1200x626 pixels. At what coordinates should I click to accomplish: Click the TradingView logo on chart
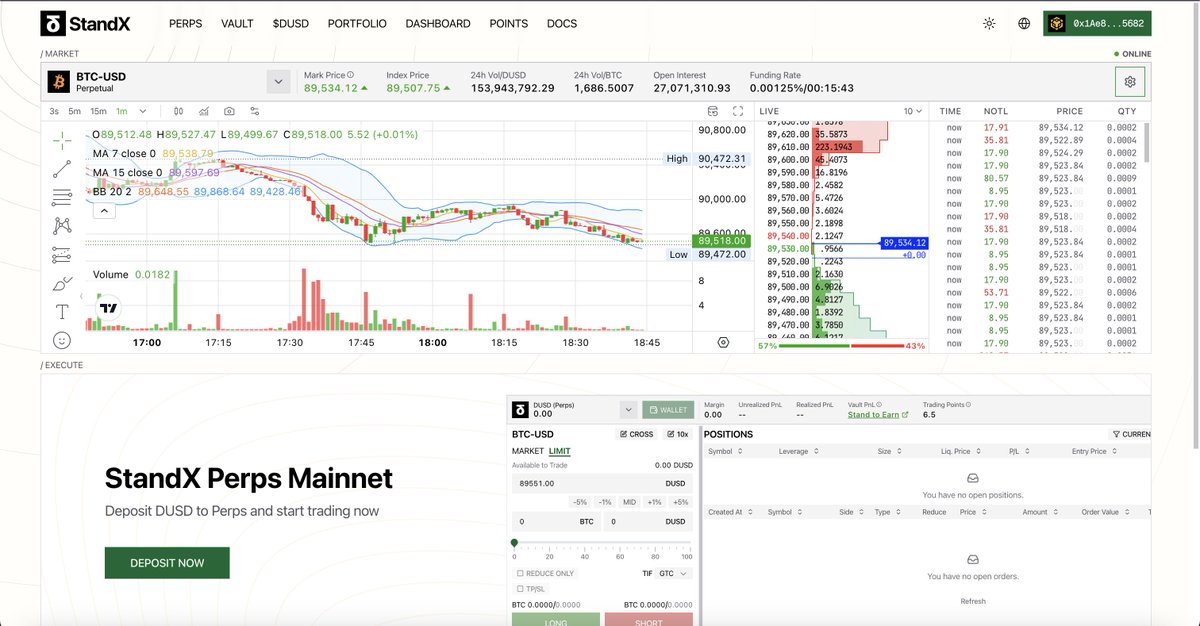click(x=109, y=309)
